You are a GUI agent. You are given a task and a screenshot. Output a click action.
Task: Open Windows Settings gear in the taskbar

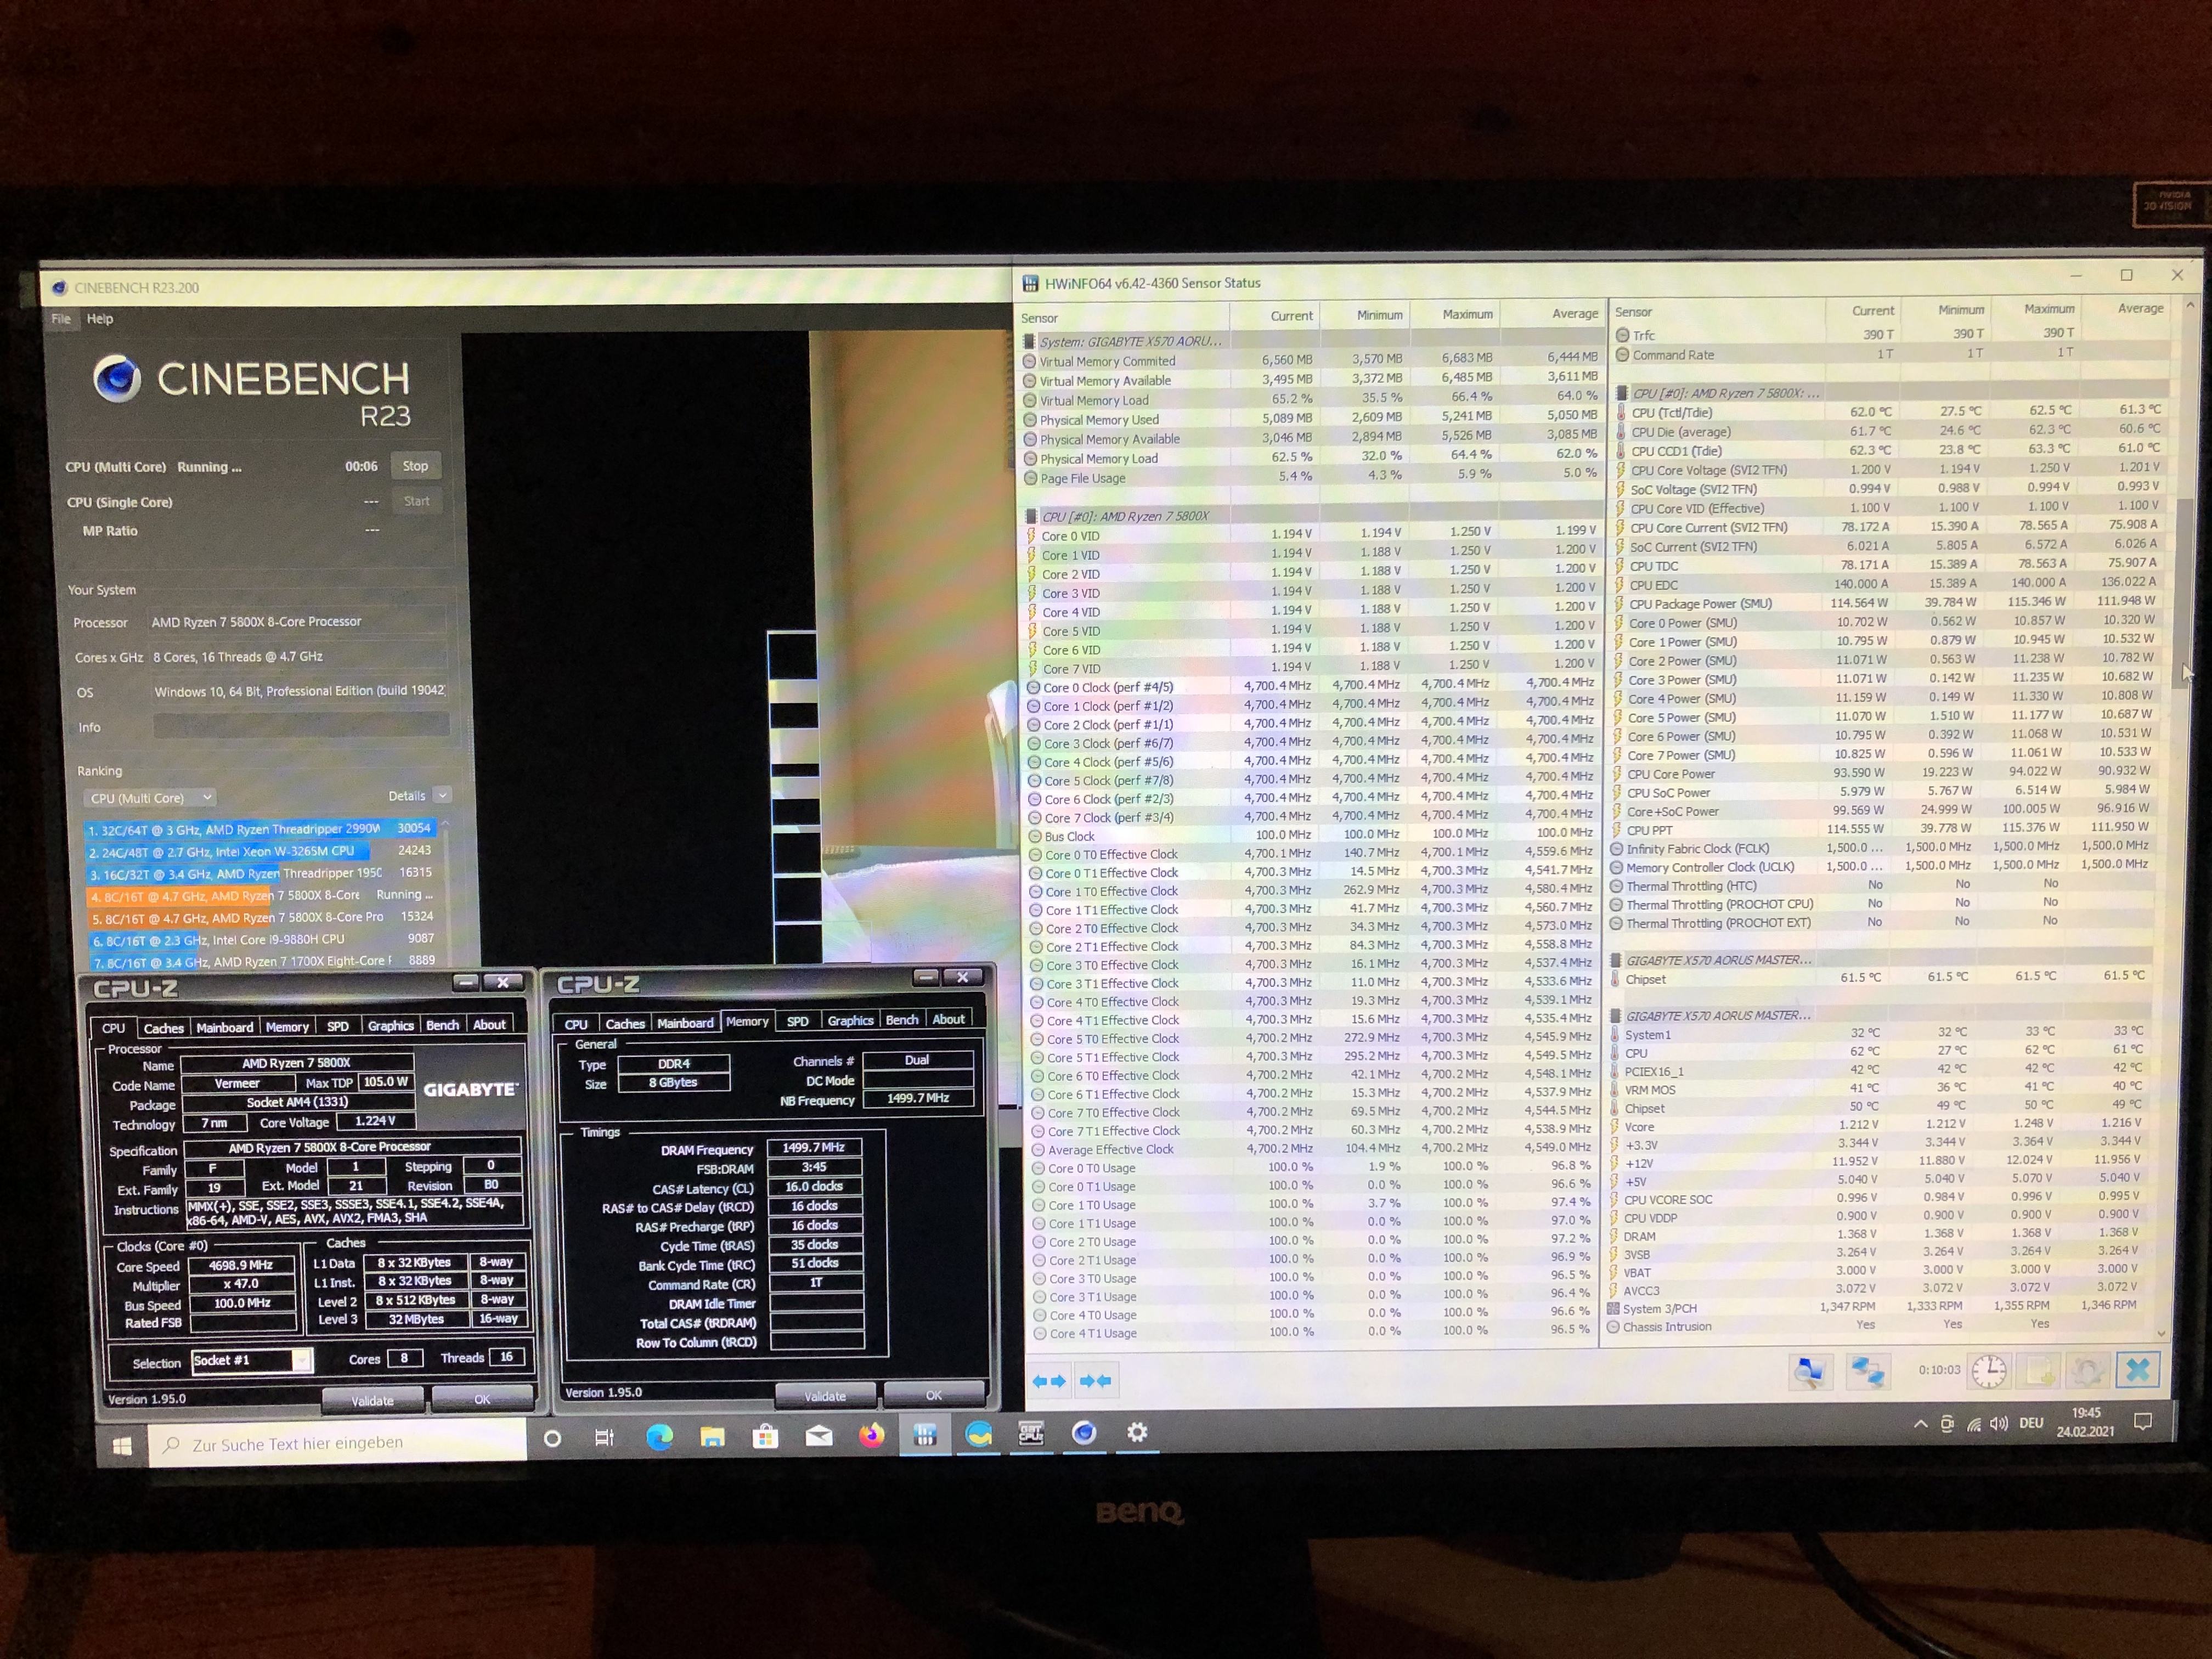point(1137,1433)
